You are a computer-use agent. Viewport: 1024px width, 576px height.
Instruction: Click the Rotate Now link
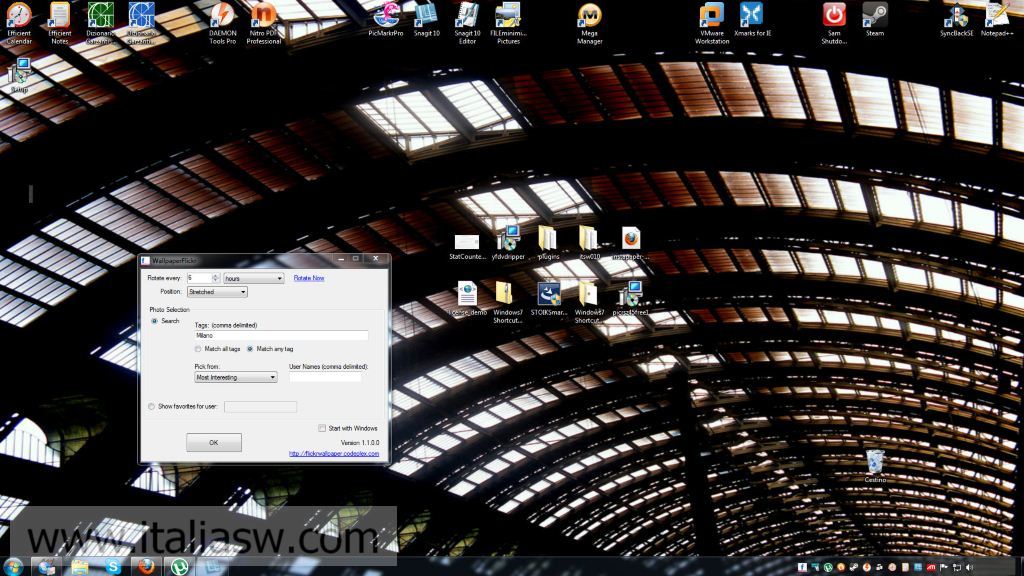click(309, 278)
